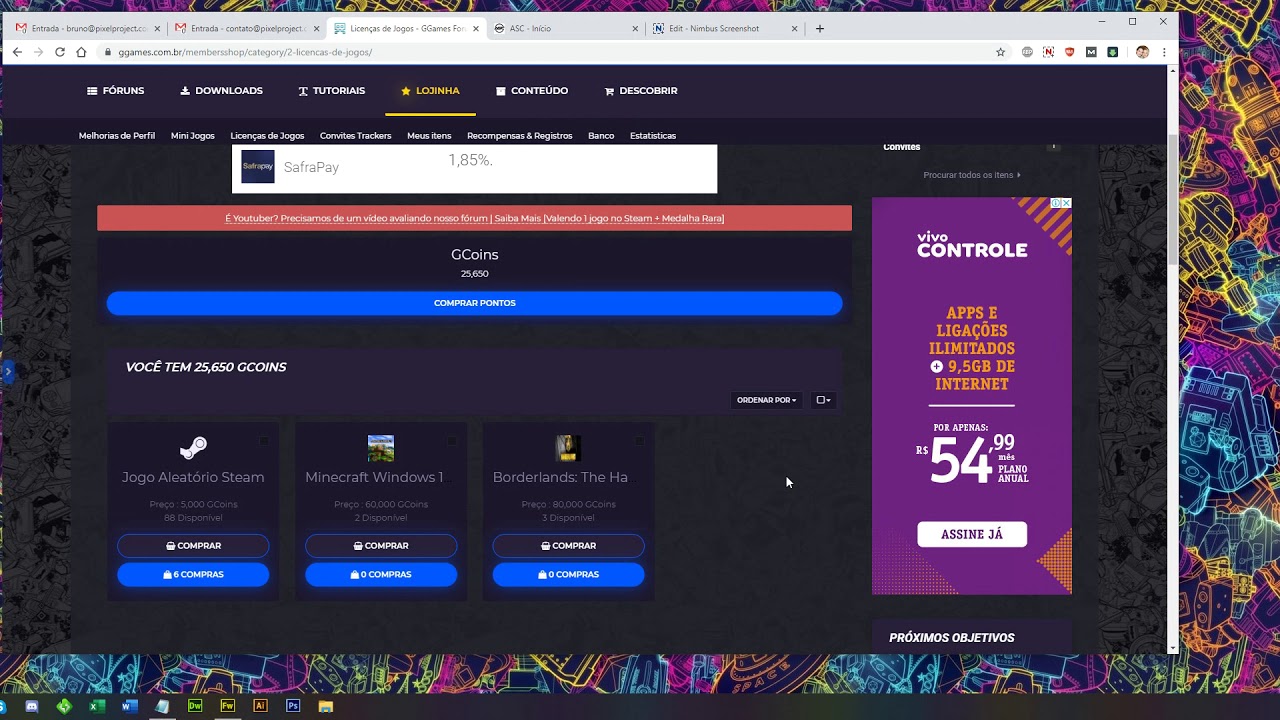Open the Chrome three-dot menu
1280x720 pixels.
point(1164,52)
